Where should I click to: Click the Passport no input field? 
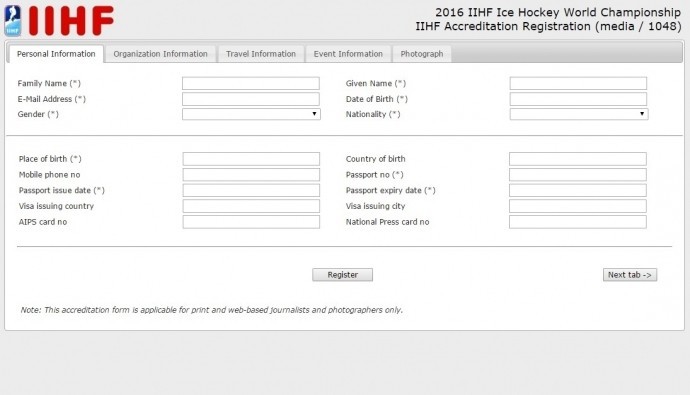coord(578,175)
